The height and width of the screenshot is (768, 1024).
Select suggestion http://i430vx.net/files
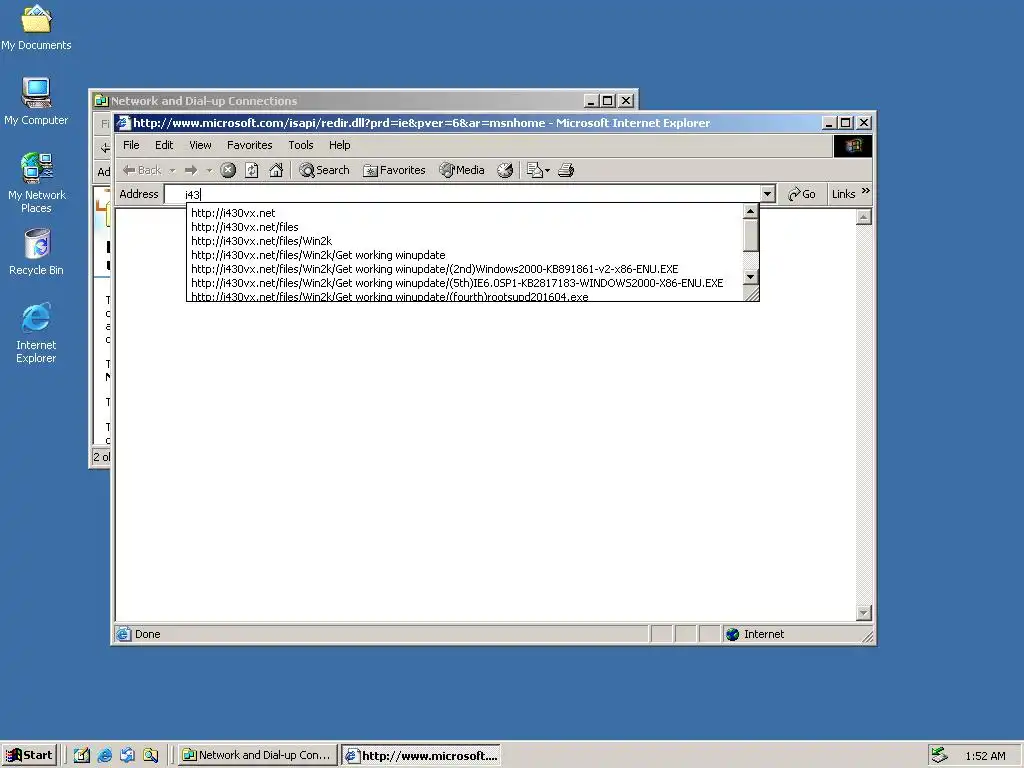(465, 227)
